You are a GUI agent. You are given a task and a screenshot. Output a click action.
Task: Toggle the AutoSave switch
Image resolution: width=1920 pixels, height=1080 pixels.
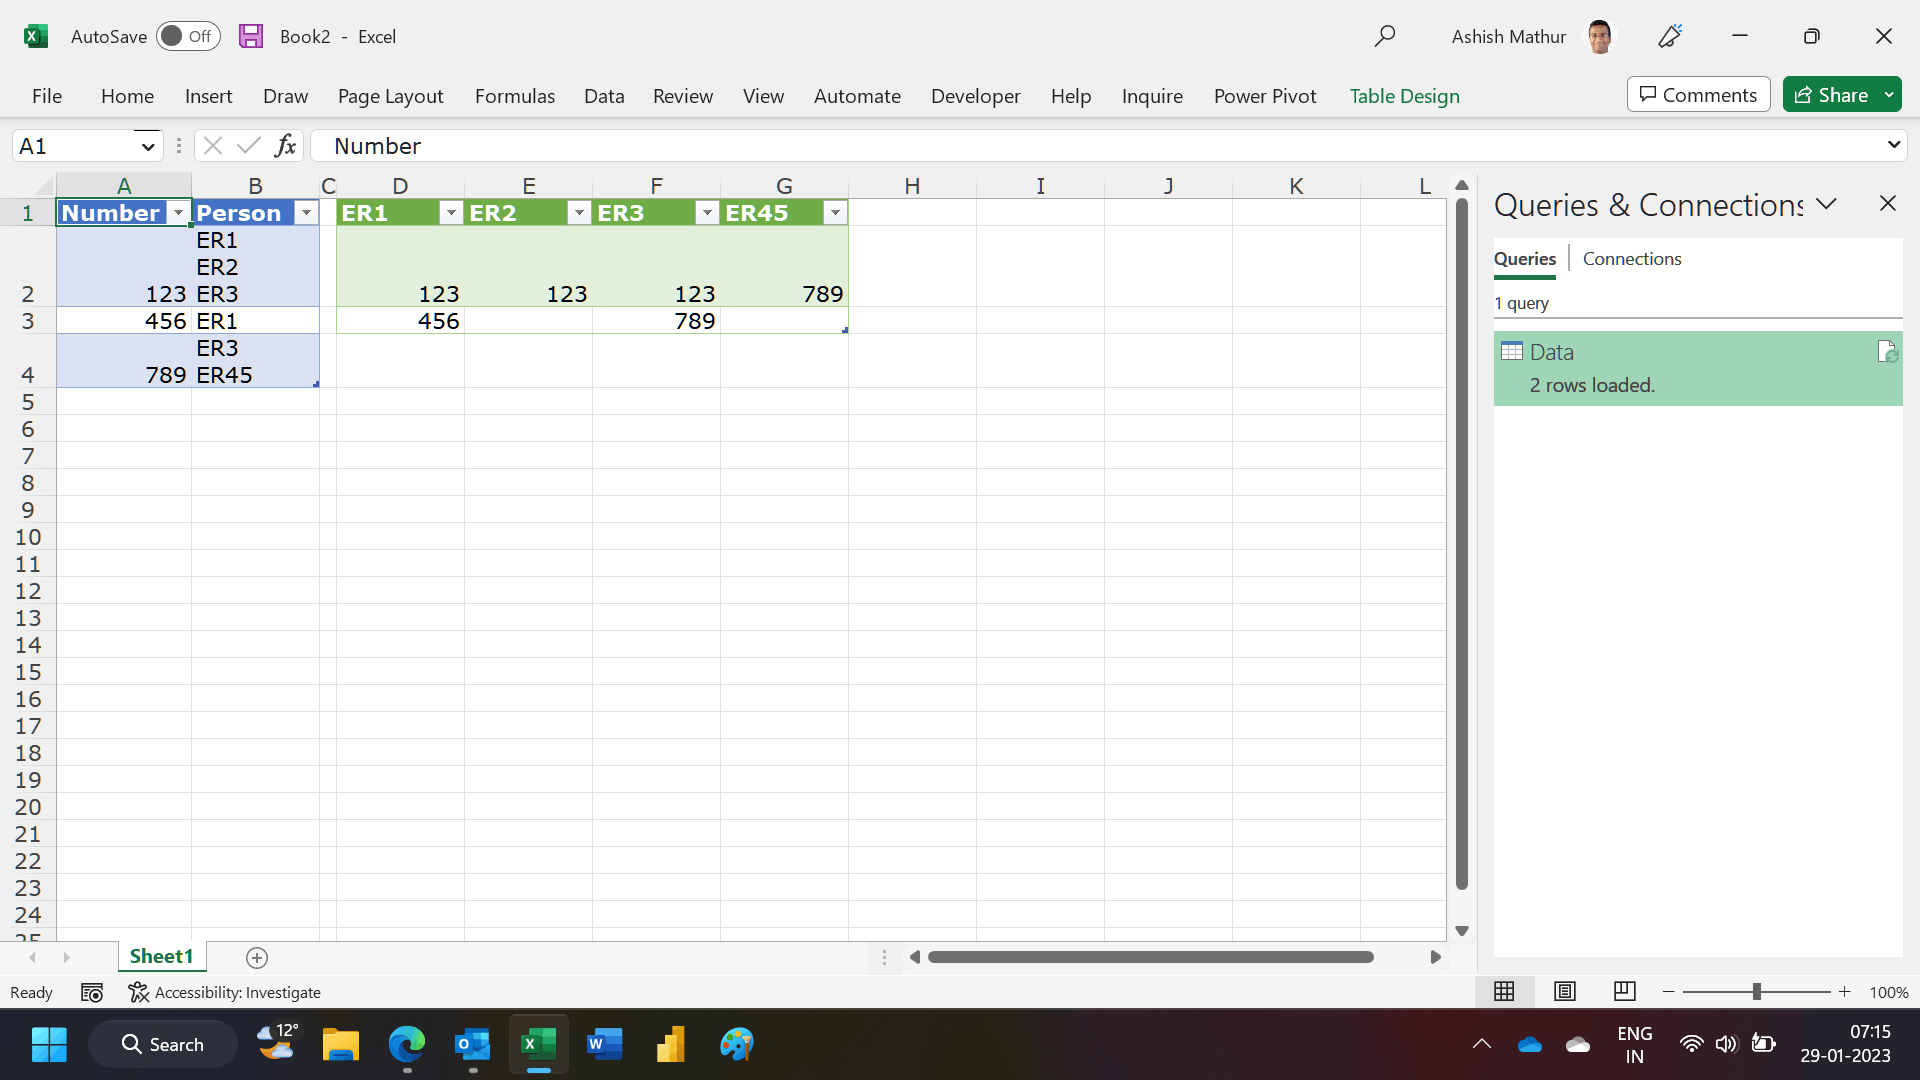tap(188, 36)
